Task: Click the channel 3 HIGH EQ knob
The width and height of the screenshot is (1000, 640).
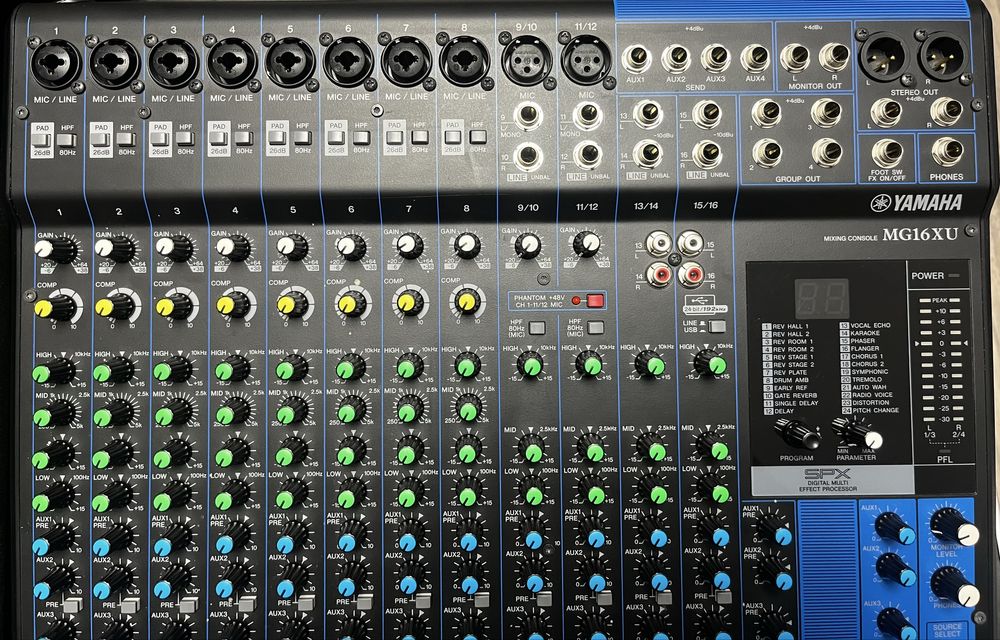Action: click(x=173, y=370)
